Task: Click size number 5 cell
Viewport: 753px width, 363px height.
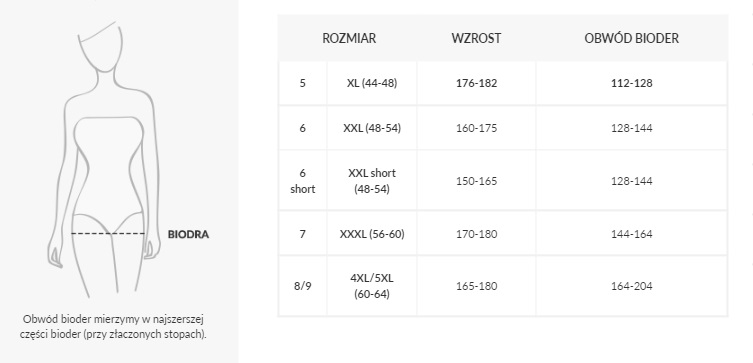Action: click(x=303, y=83)
